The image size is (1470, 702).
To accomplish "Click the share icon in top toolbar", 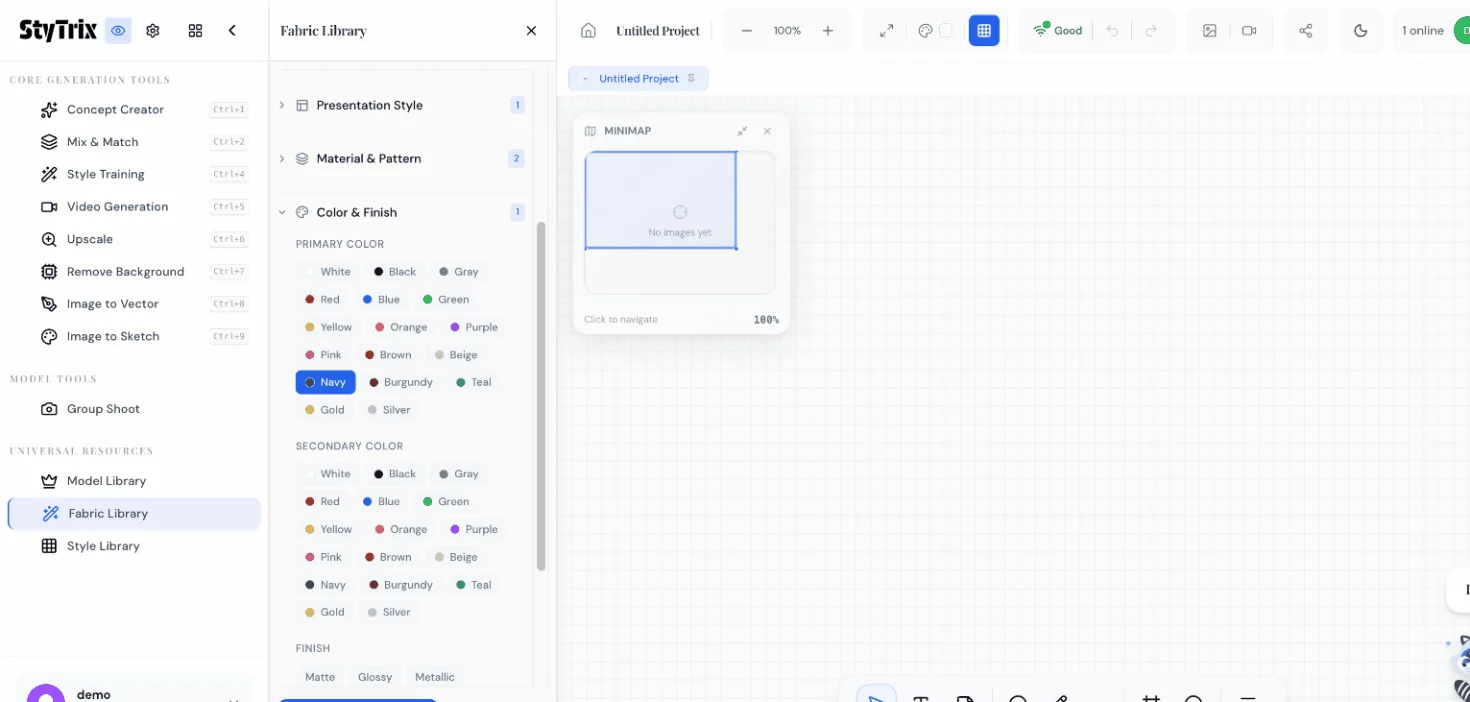I will (1305, 31).
